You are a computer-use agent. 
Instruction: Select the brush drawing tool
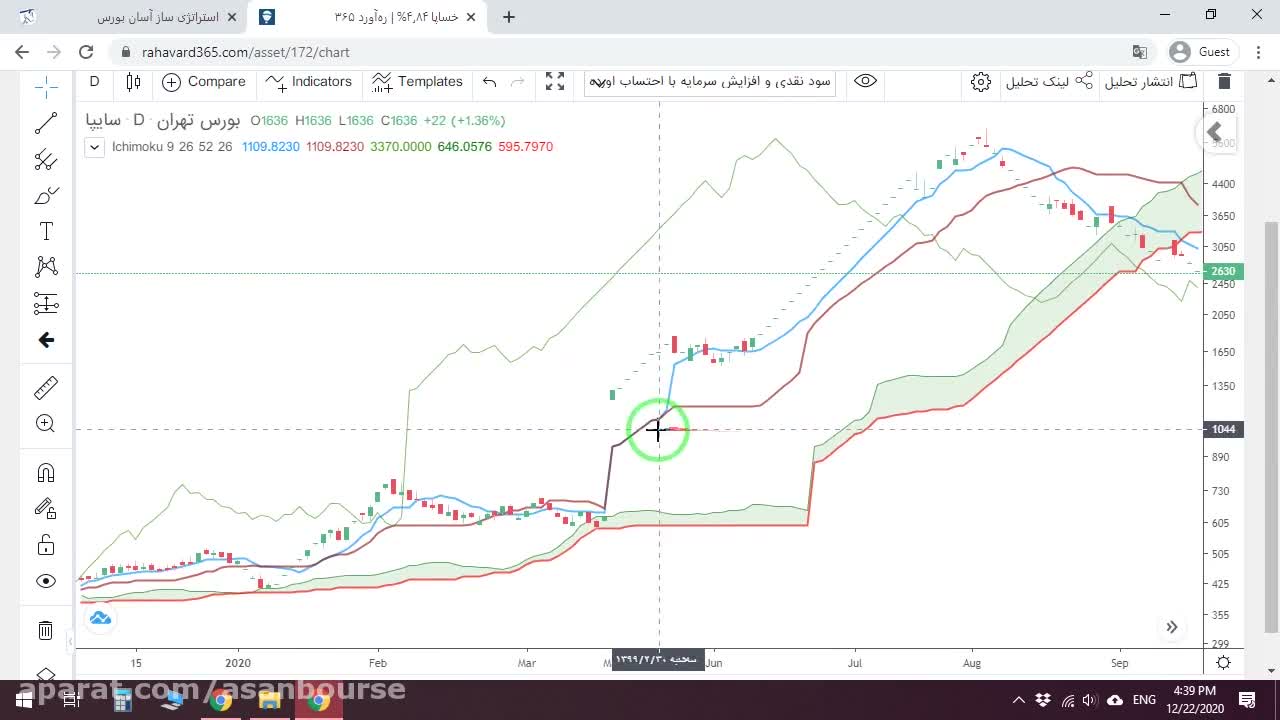(46, 195)
